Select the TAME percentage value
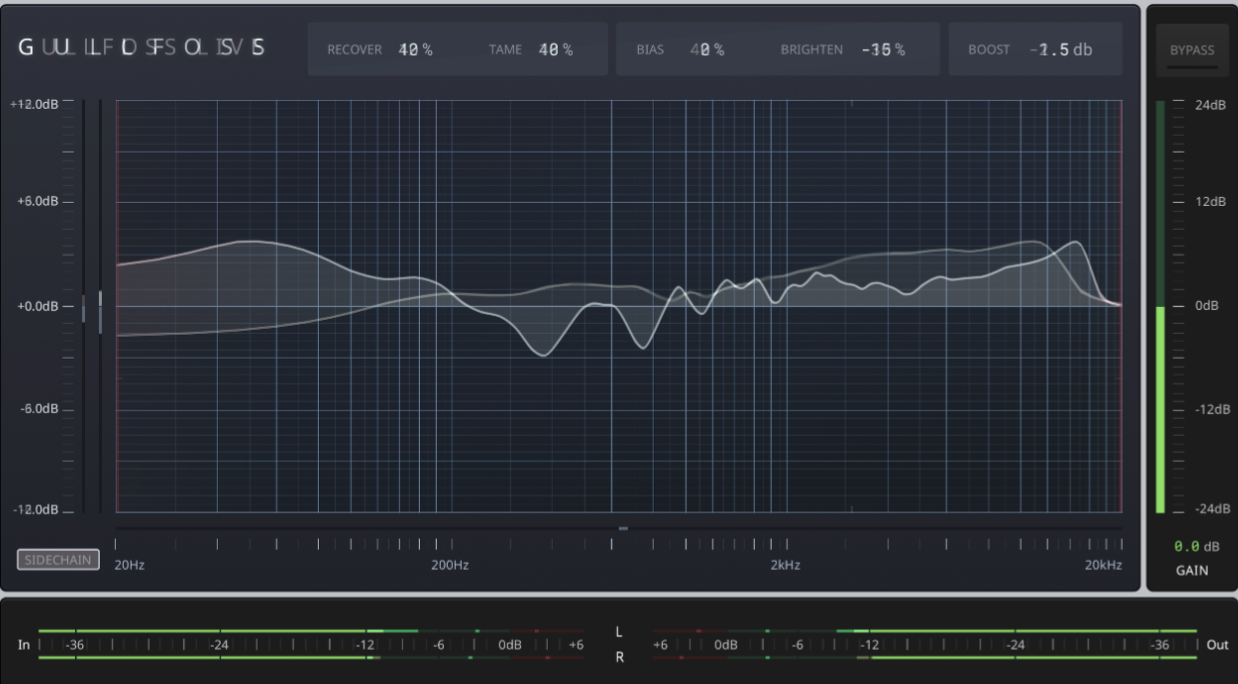Viewport: 1238px width, 684px height. tap(555, 49)
